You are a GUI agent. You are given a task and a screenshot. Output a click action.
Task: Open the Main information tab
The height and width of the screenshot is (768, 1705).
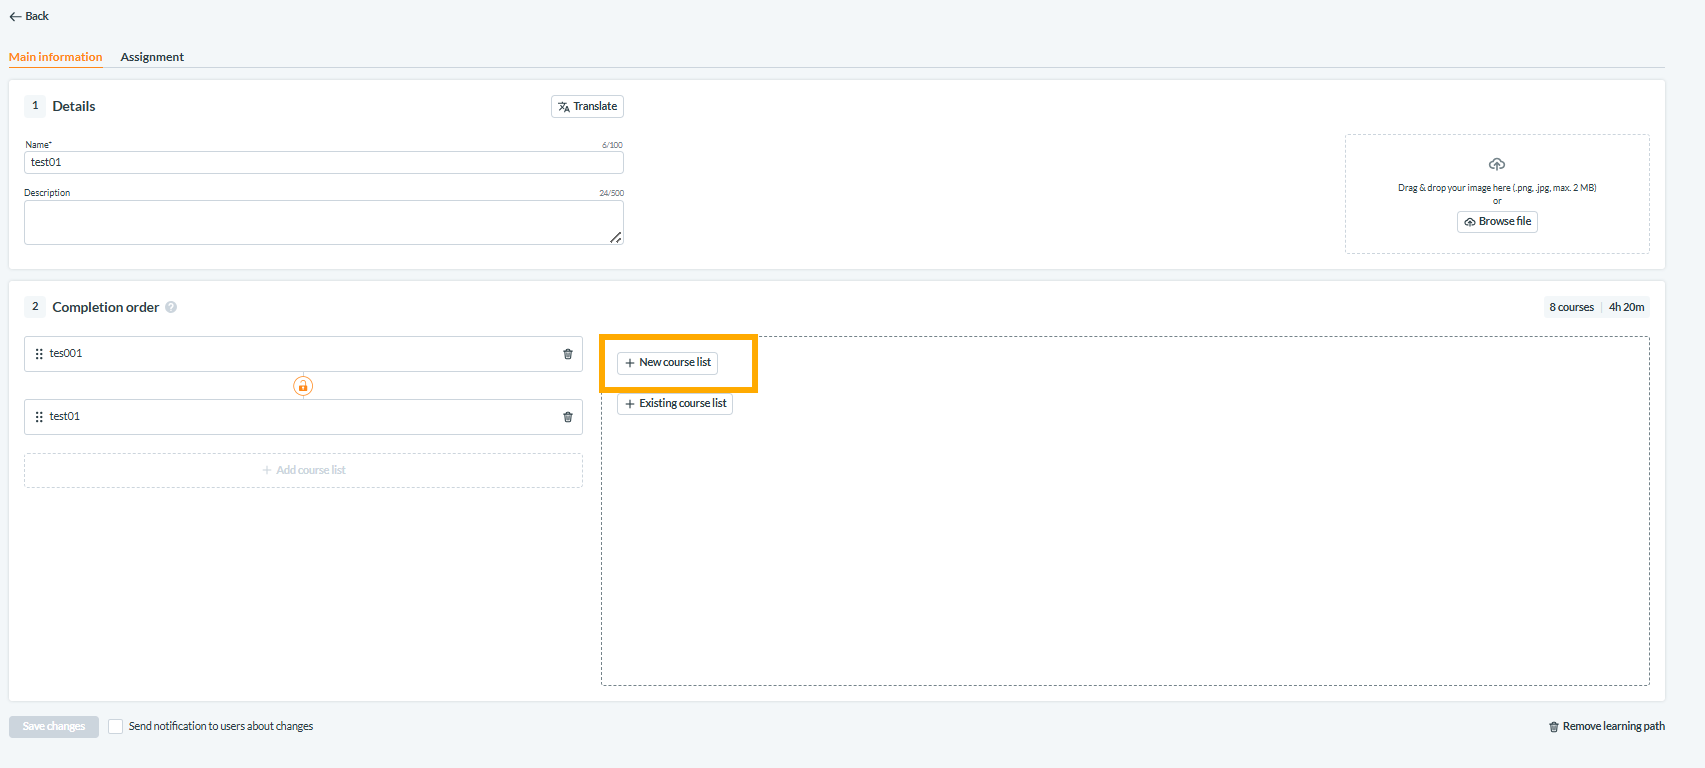click(x=56, y=57)
